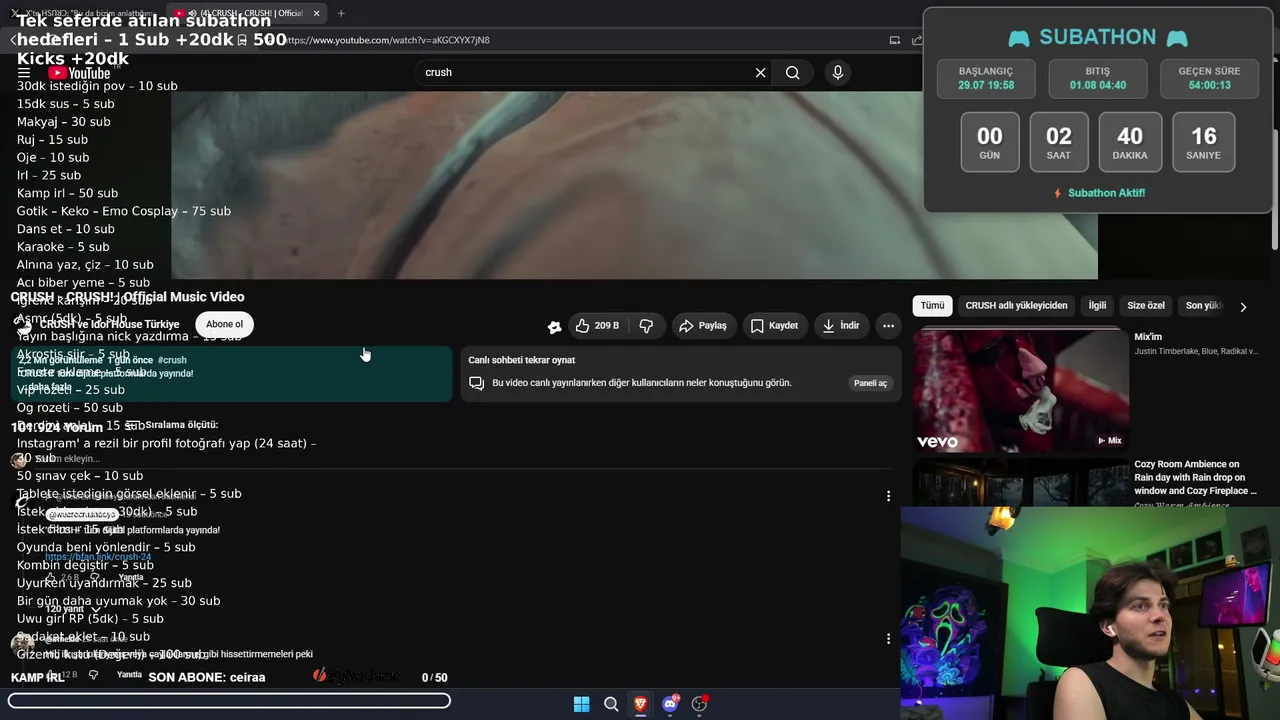This screenshot has width=1280, height=720.
Task: Click the magnifier search button on YouTube
Action: pos(792,72)
